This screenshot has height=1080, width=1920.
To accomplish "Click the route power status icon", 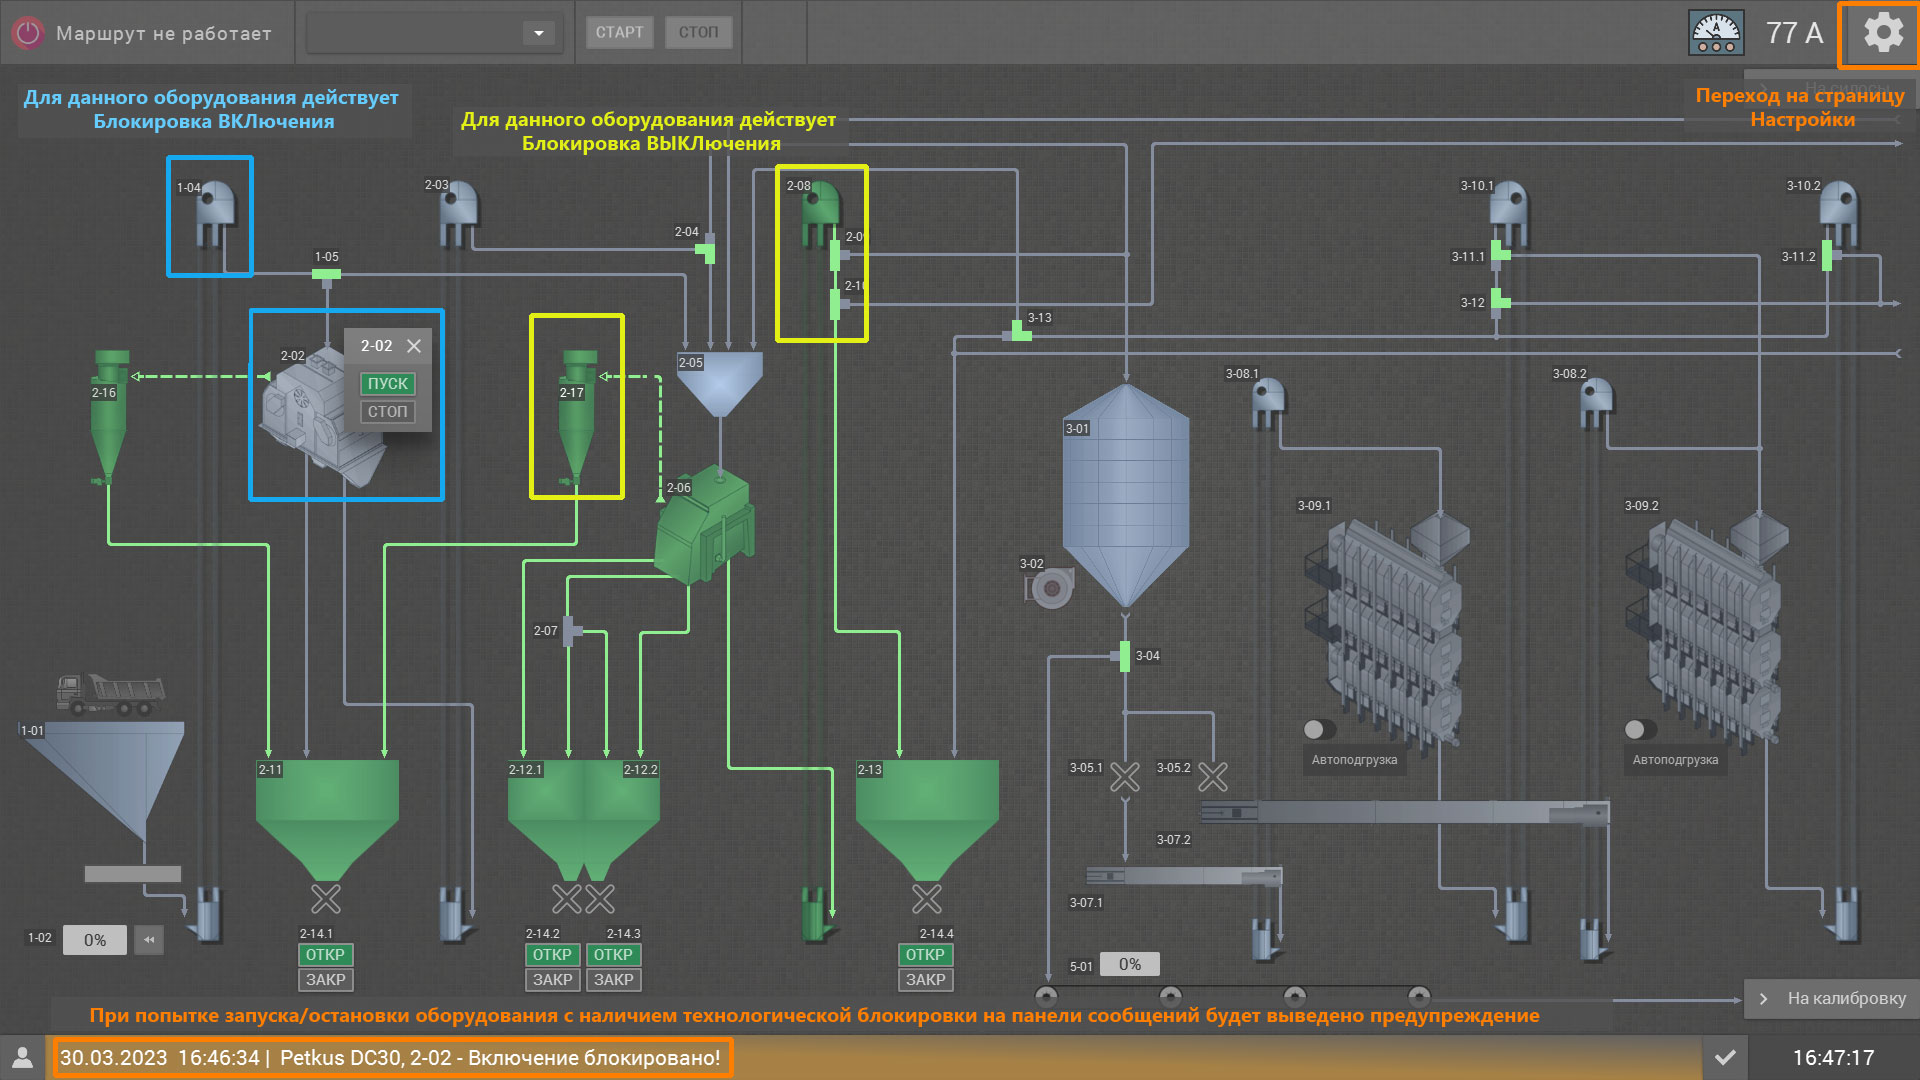I will coord(28,33).
